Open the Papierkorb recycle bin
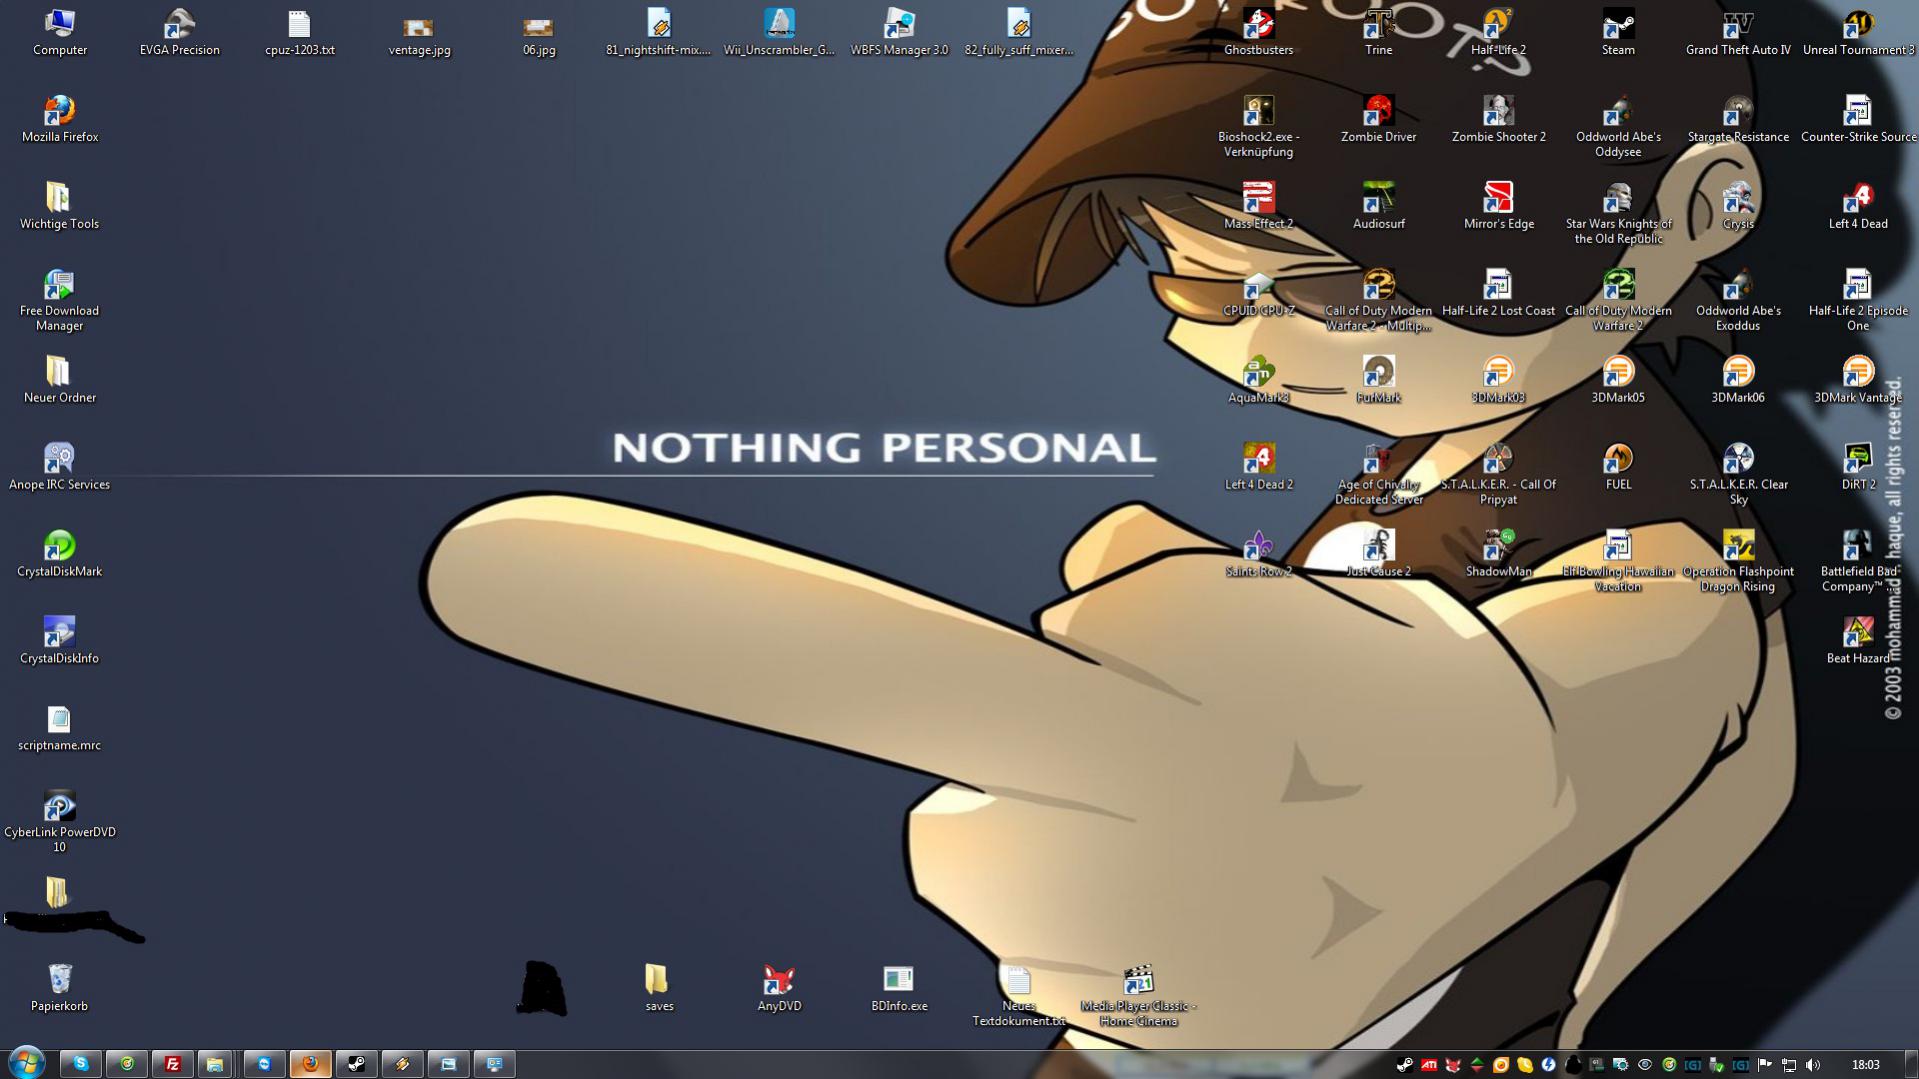Screen dimensions: 1919x1079 click(x=59, y=988)
